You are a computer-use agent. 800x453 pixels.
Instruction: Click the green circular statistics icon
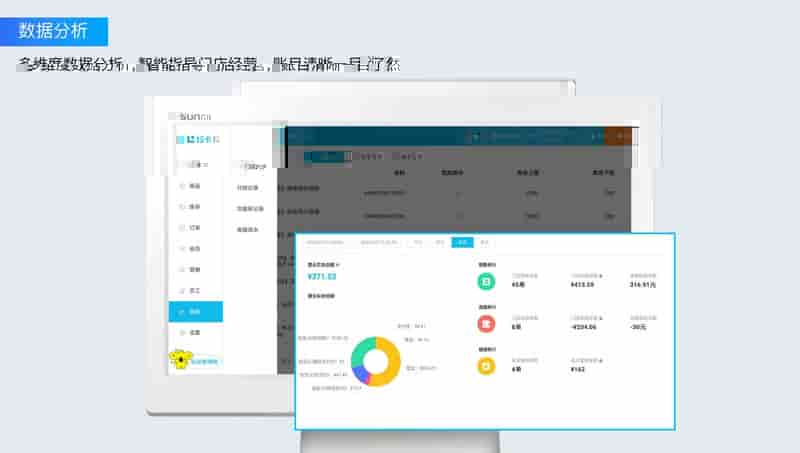point(486,282)
